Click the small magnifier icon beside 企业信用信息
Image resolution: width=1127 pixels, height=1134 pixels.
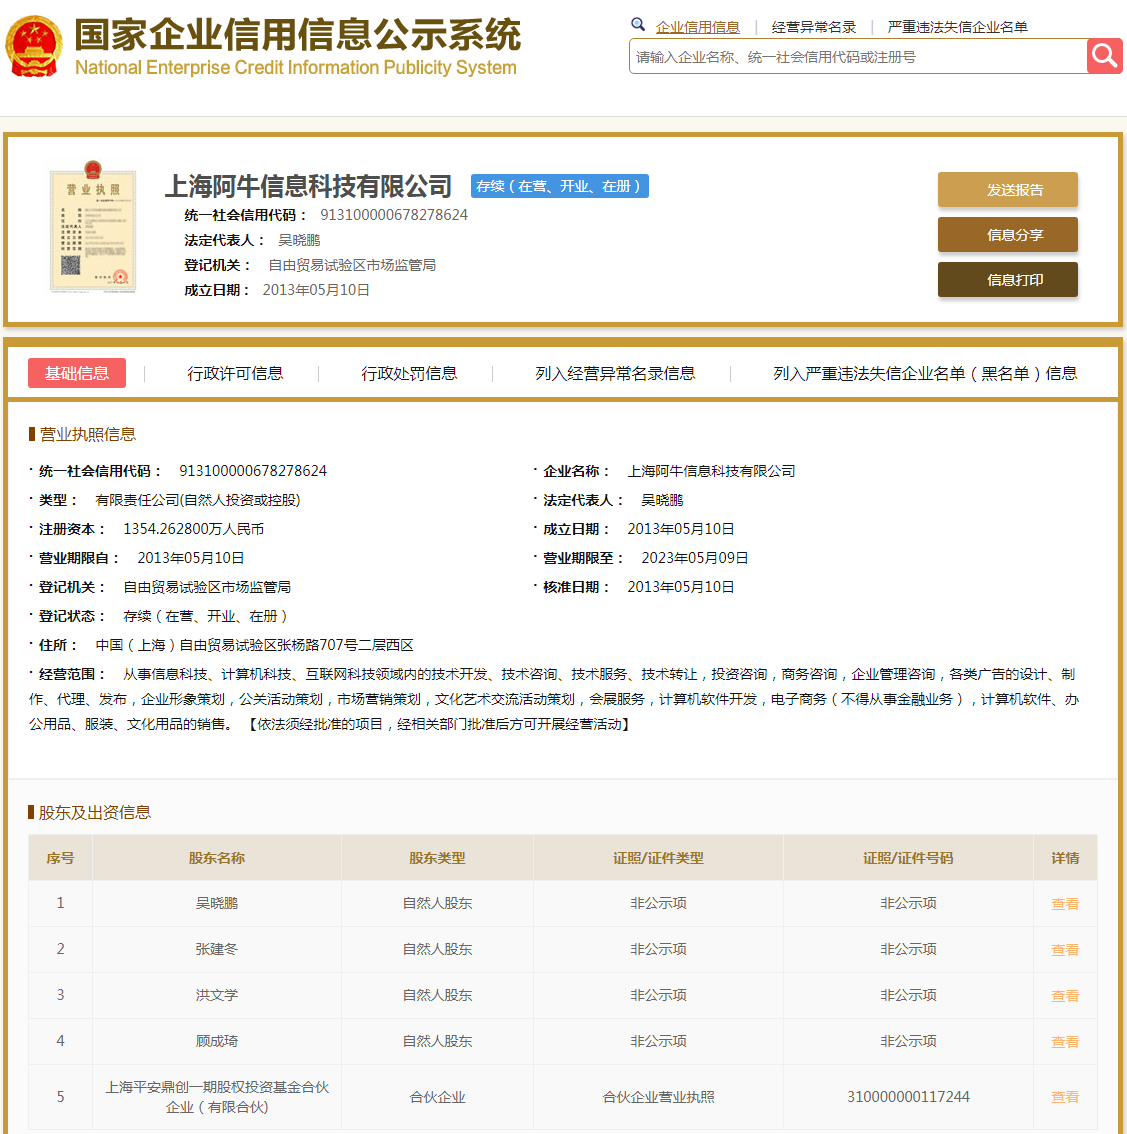point(638,25)
